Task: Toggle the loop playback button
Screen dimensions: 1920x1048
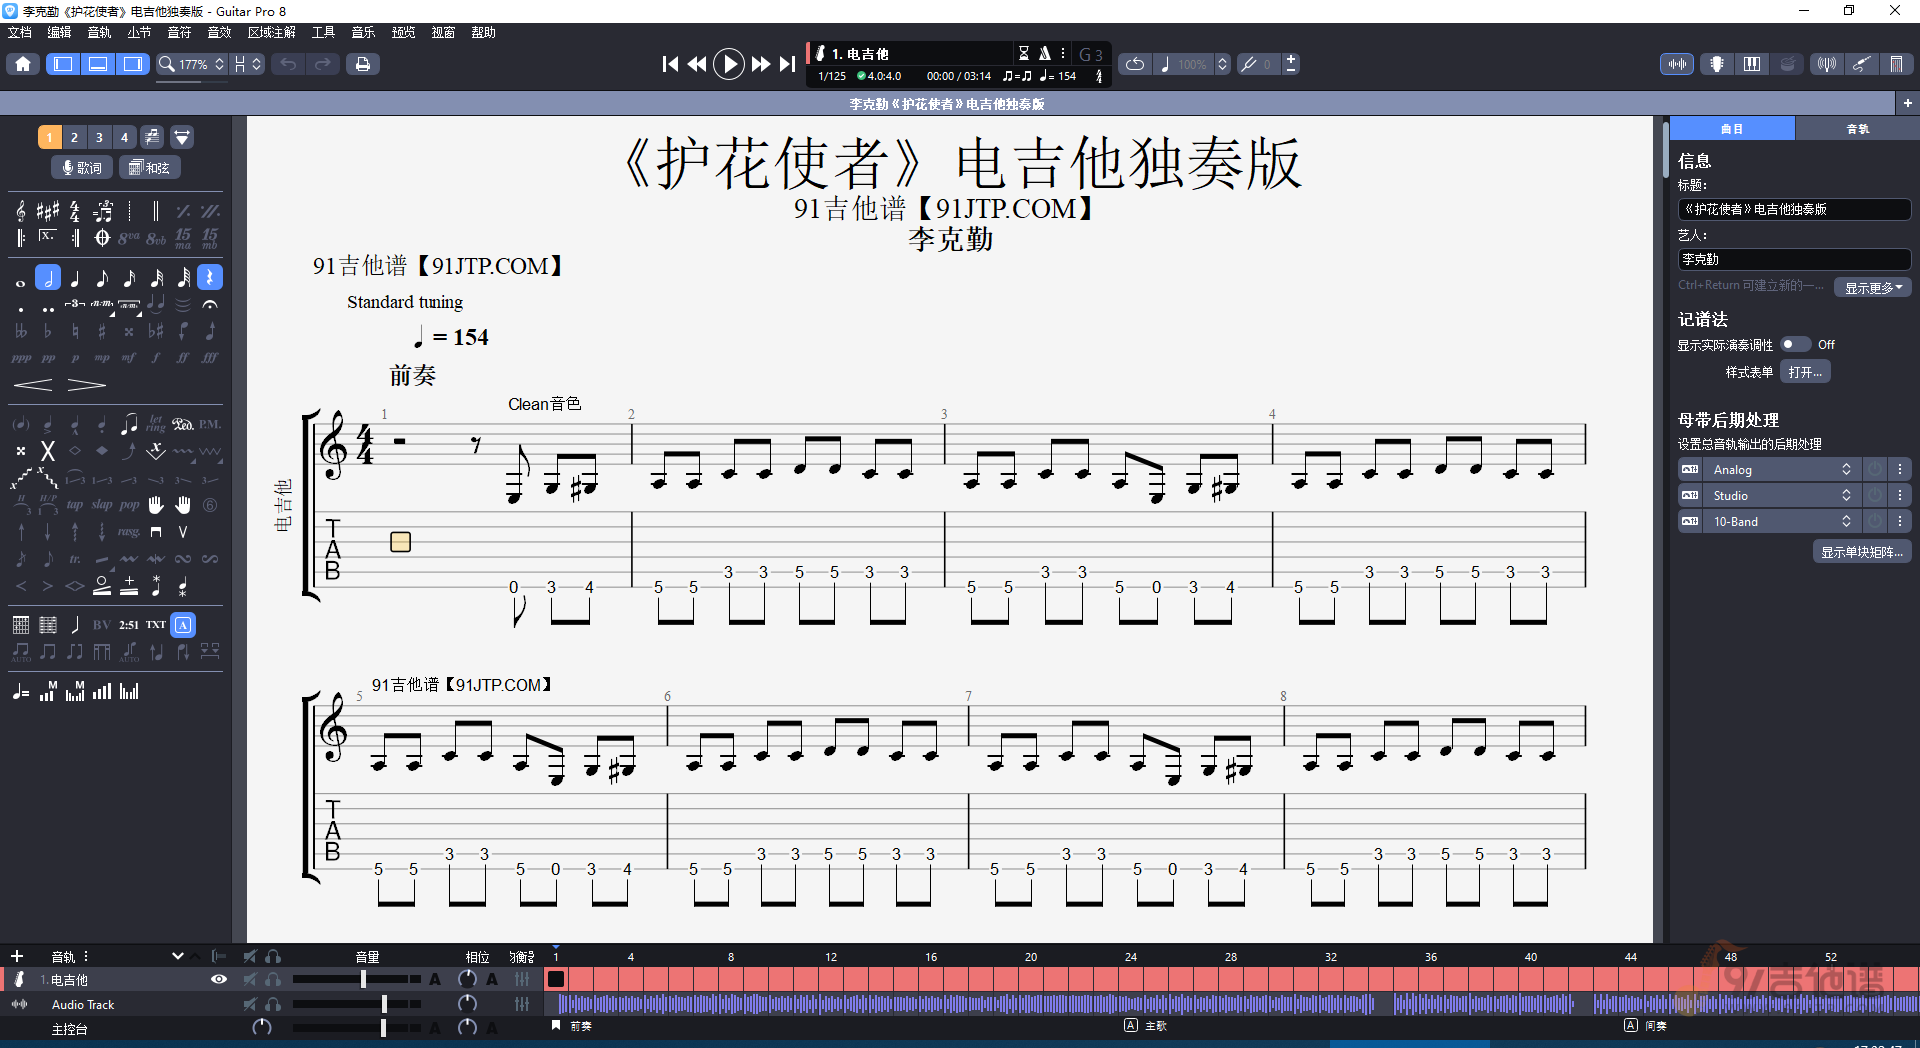Action: coord(1135,64)
